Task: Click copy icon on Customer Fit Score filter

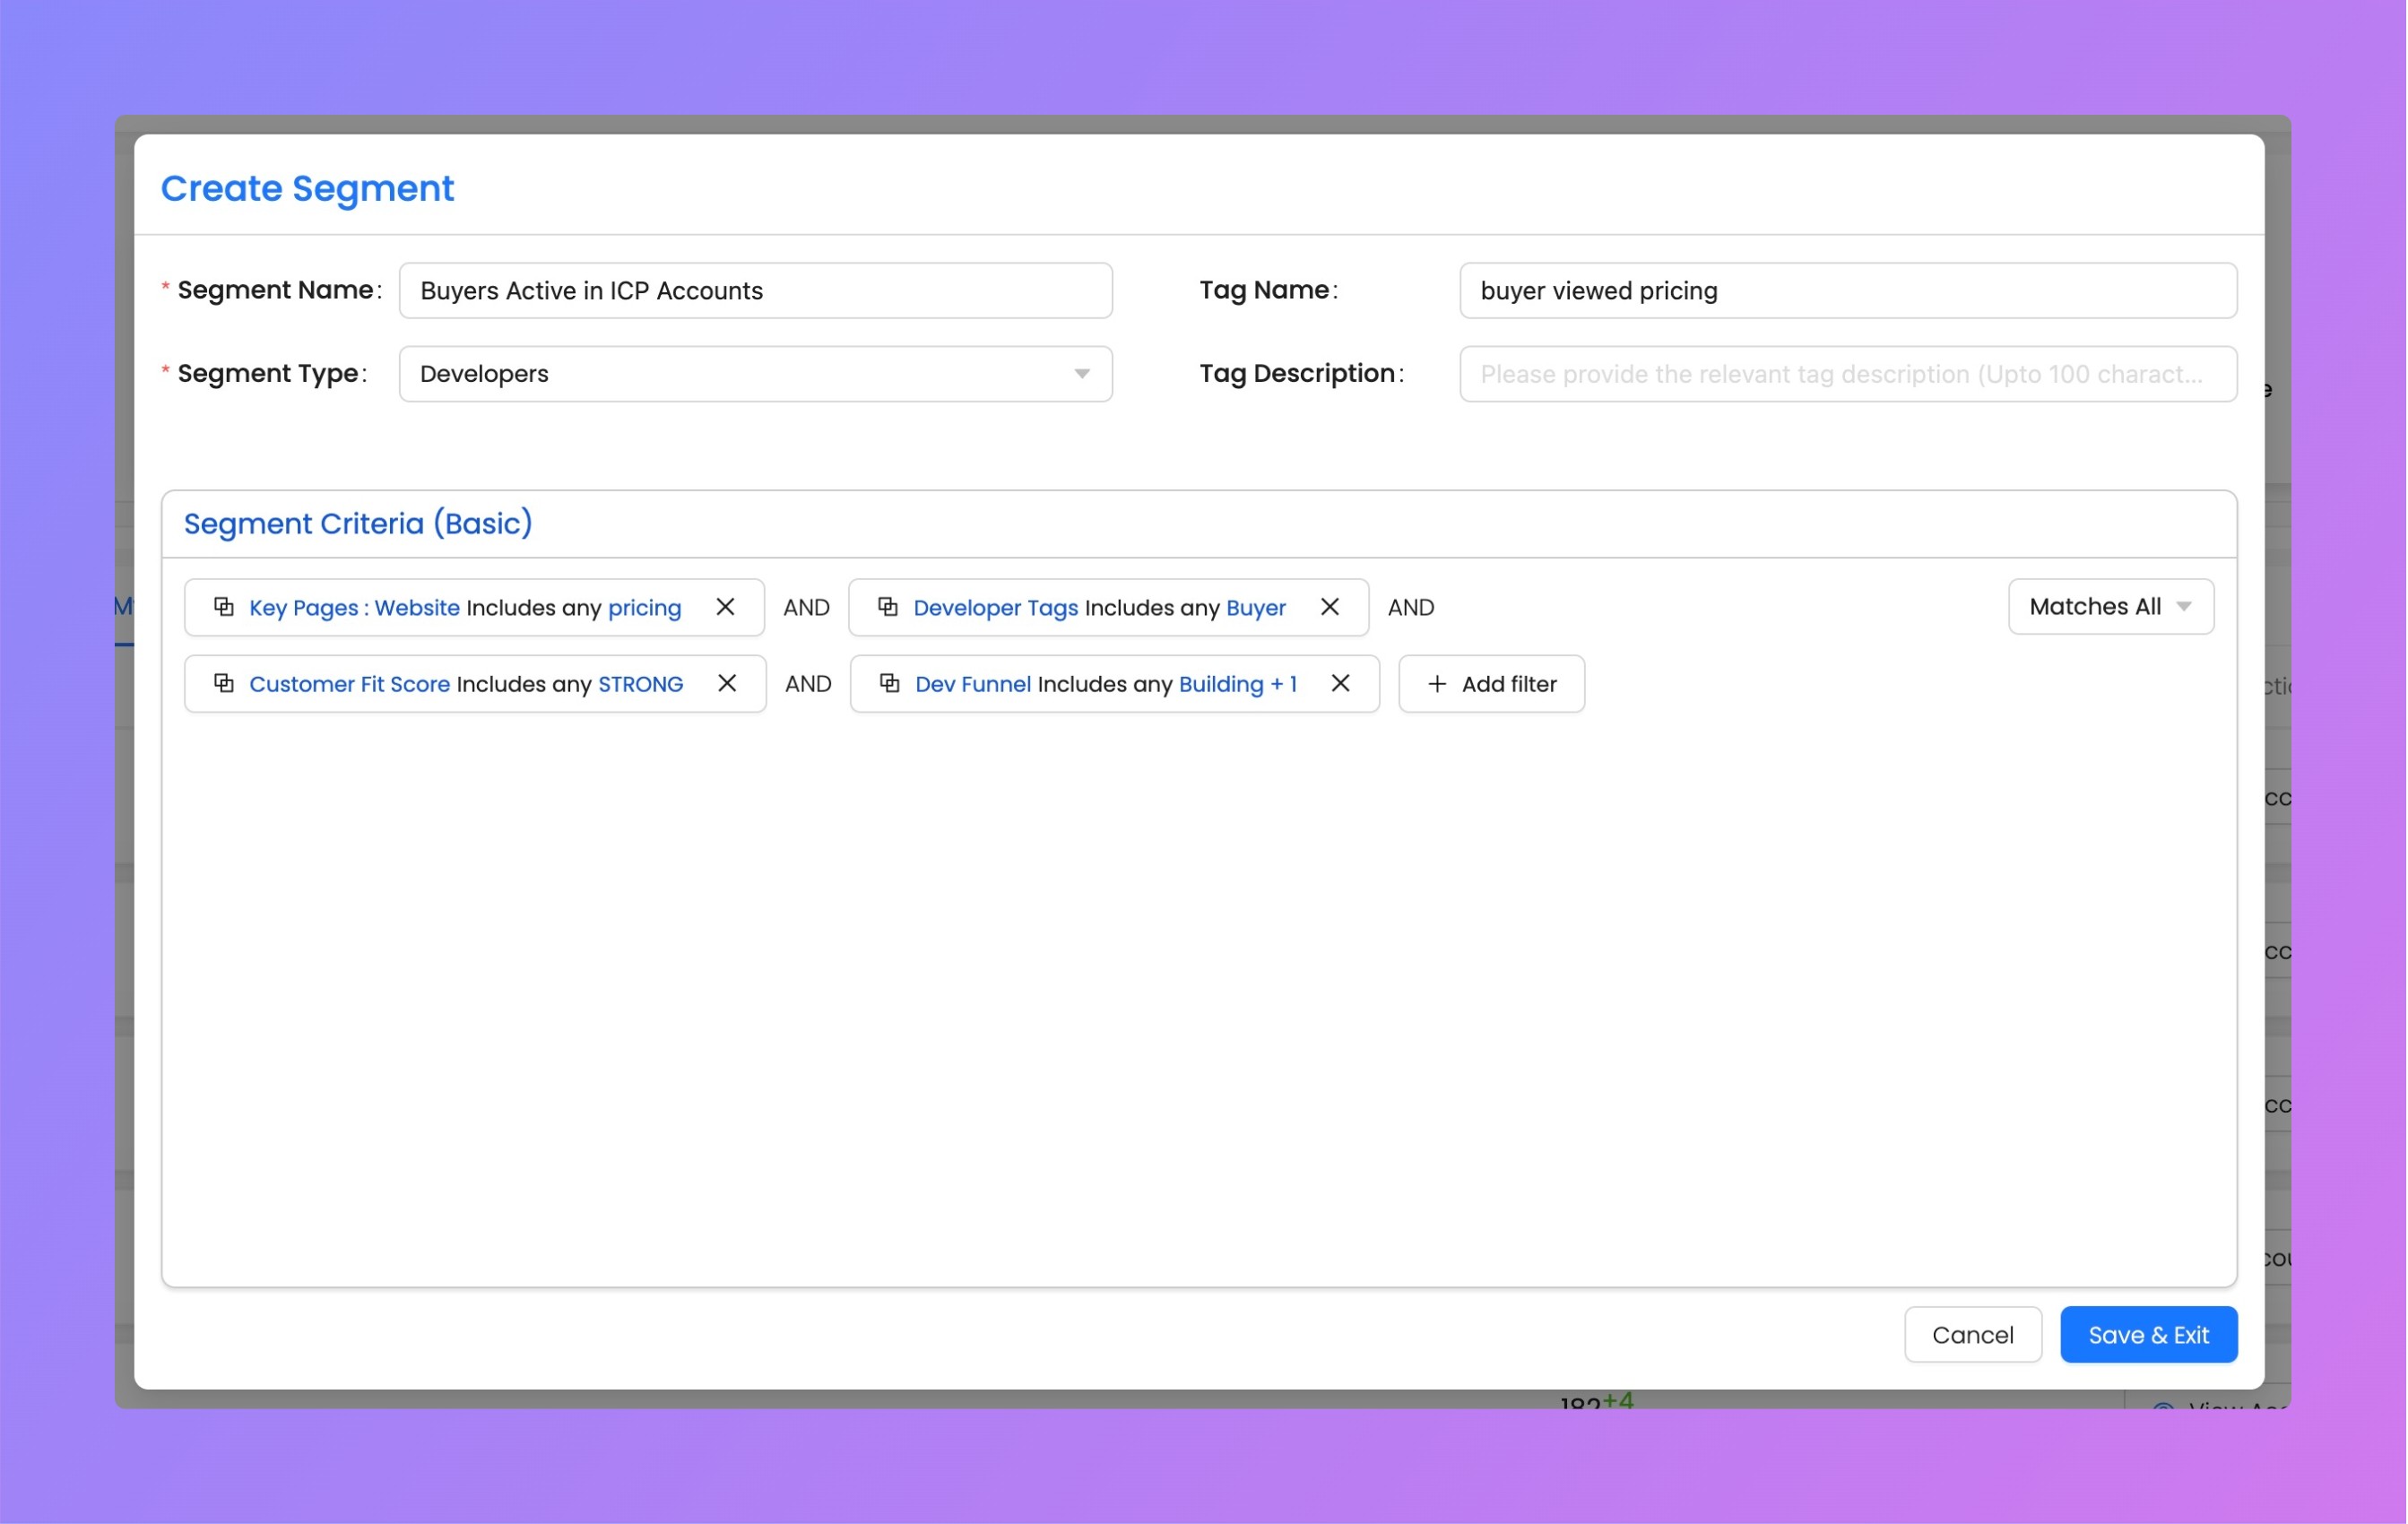Action: click(224, 683)
